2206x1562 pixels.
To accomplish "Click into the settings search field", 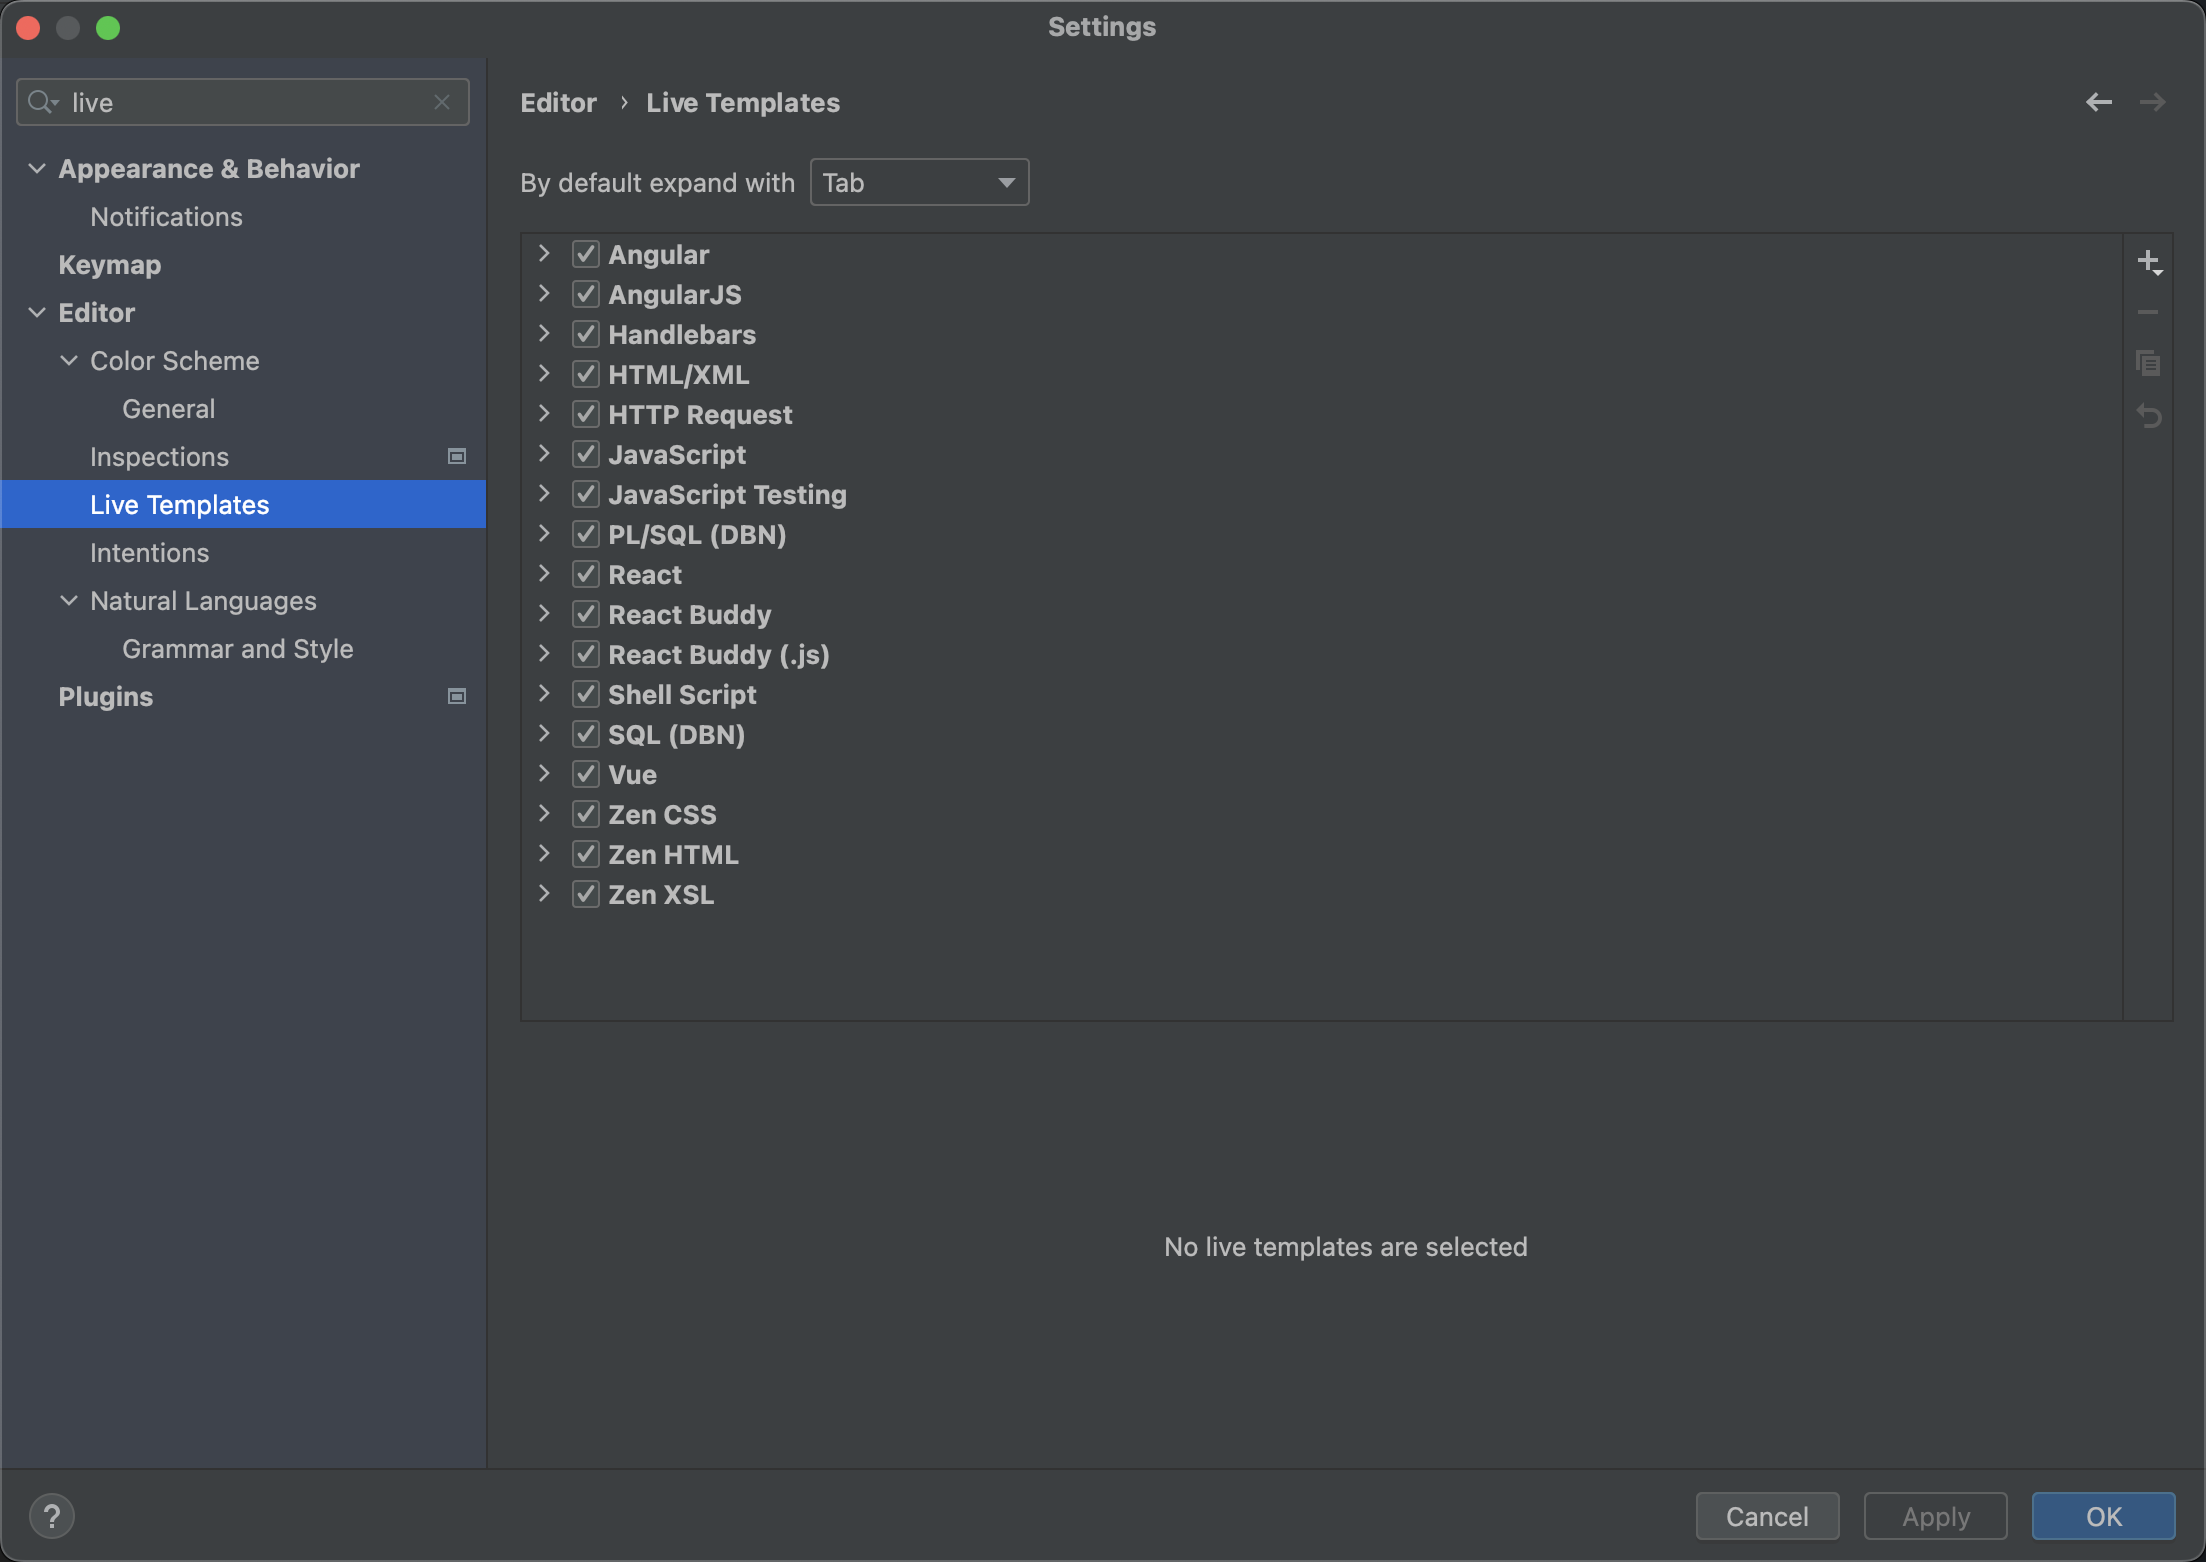I will (x=250, y=102).
